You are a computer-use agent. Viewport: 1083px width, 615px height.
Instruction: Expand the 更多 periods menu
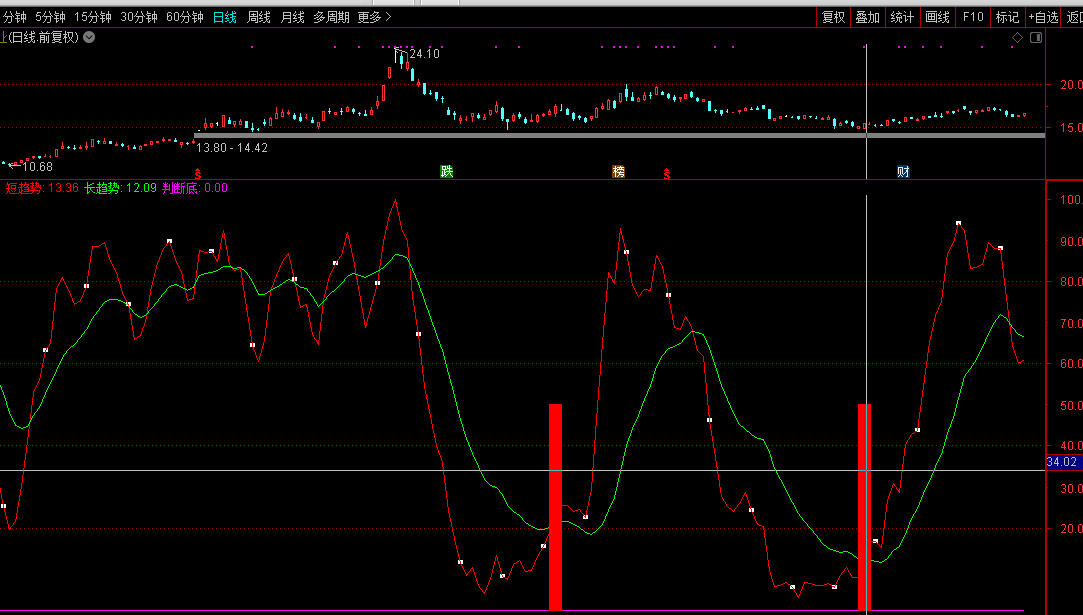374,17
